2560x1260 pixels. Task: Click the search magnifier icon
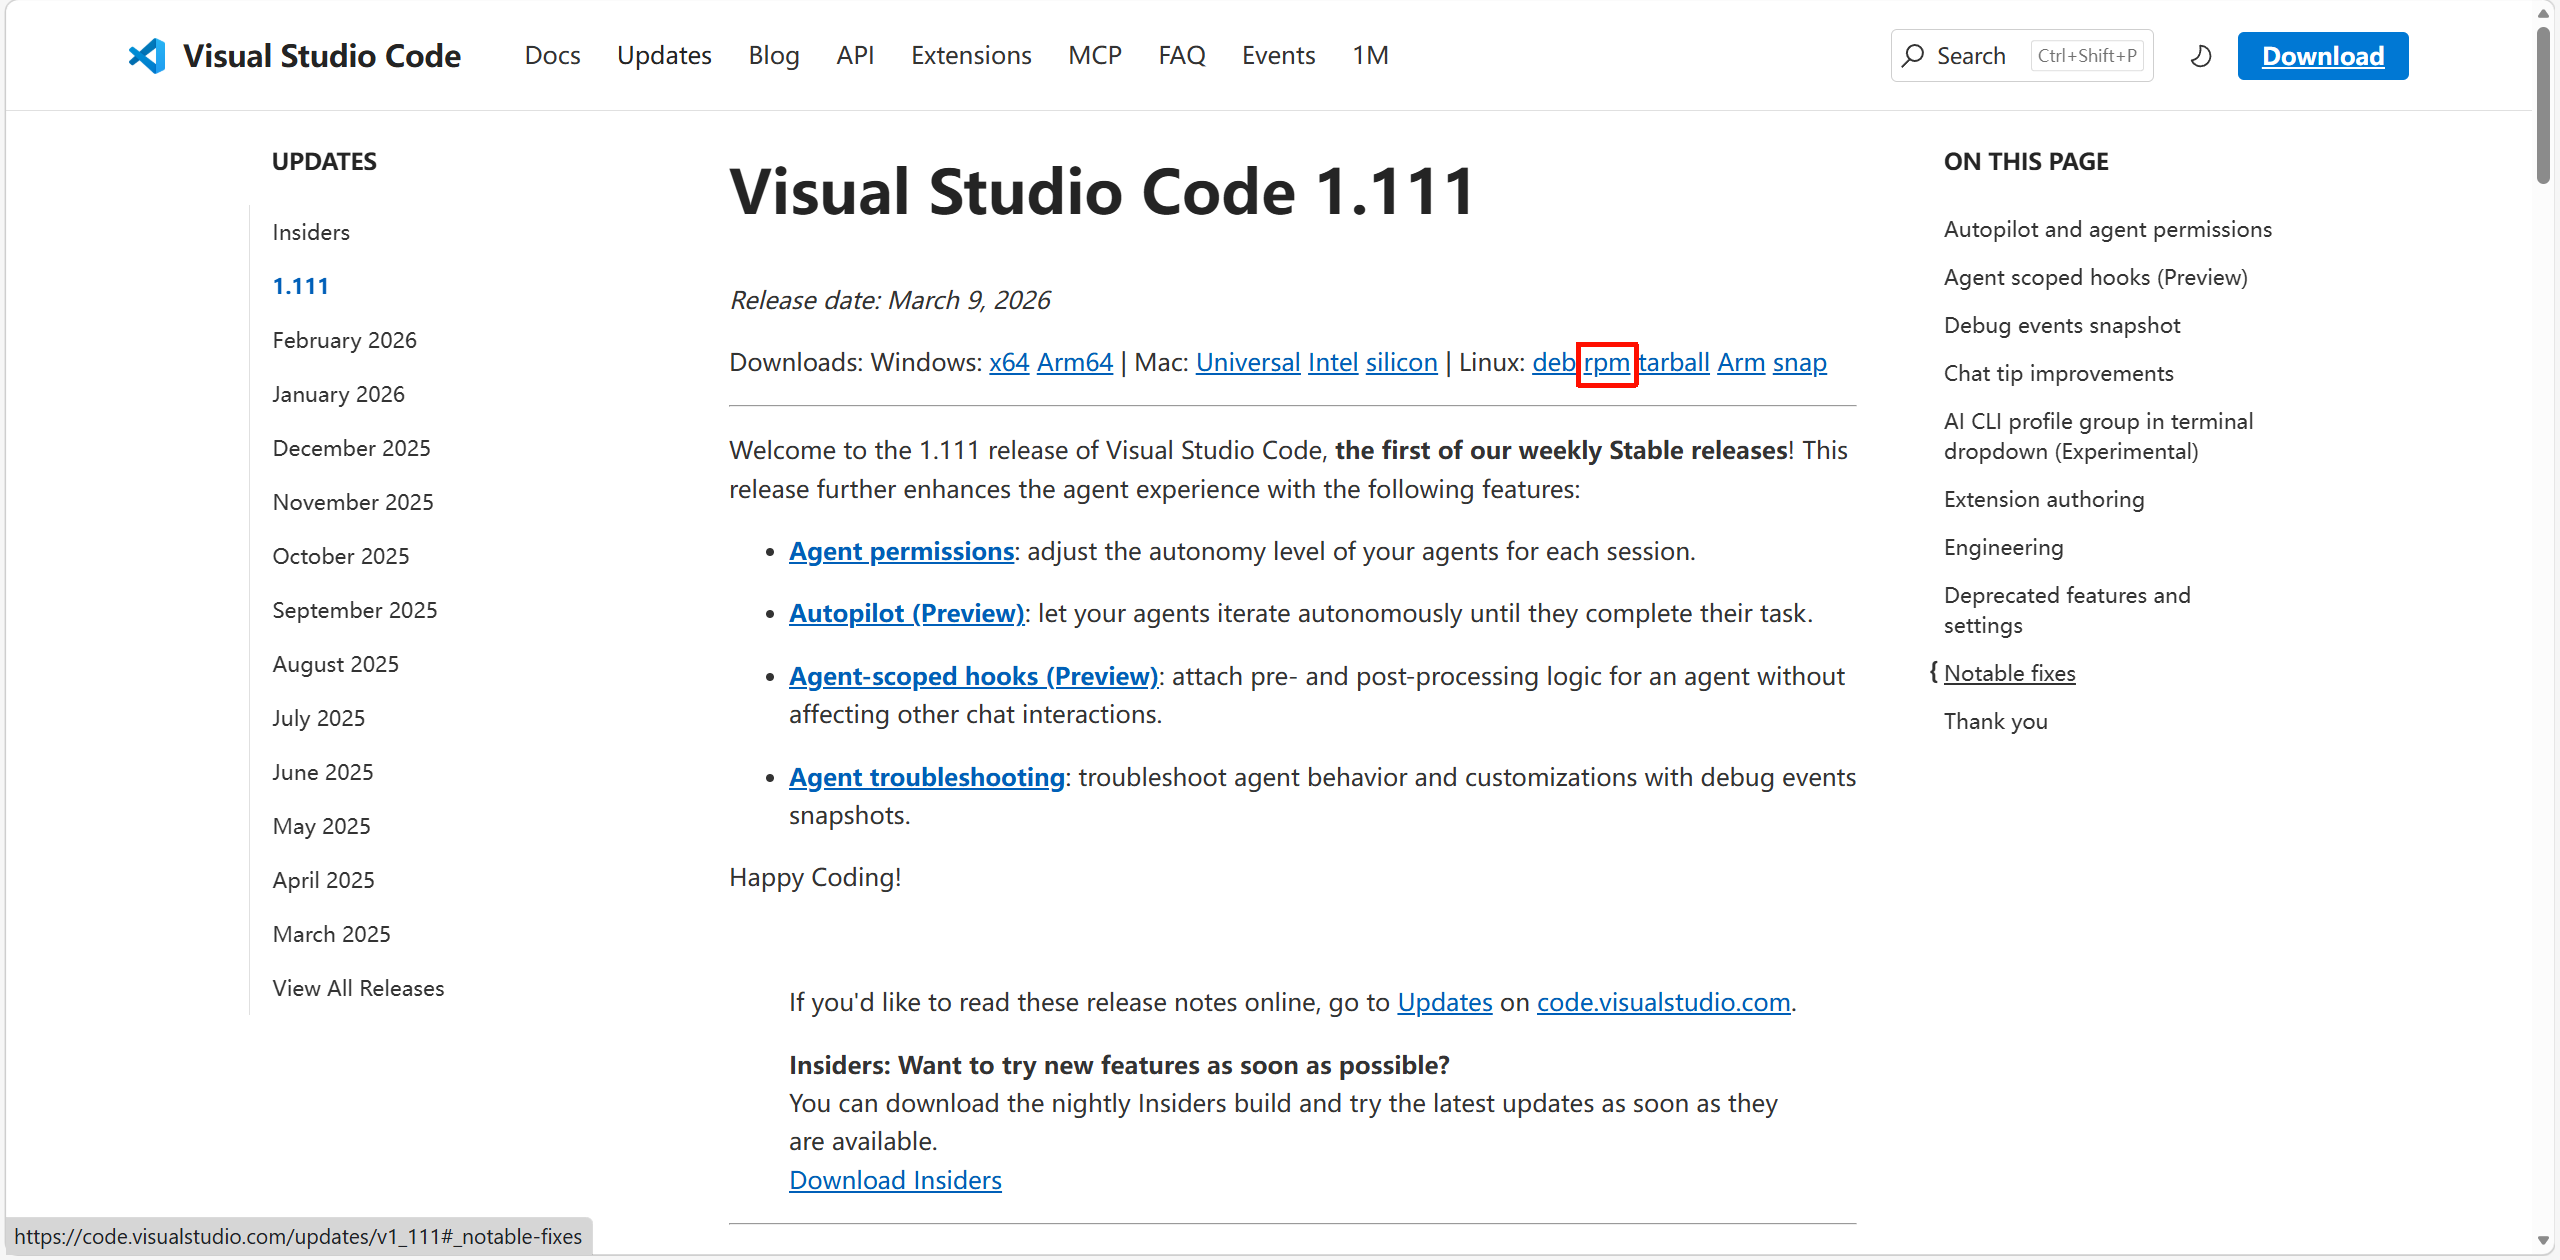tap(1913, 56)
